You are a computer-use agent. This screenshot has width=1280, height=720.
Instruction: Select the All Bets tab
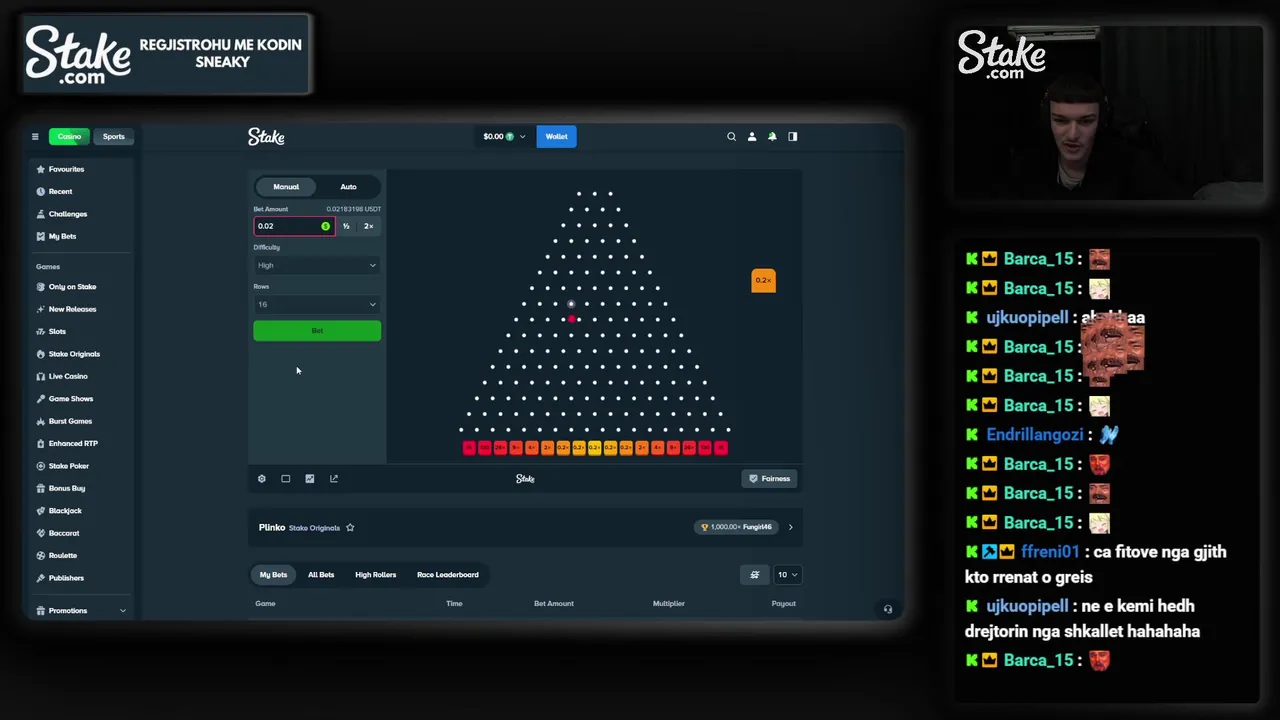point(321,575)
